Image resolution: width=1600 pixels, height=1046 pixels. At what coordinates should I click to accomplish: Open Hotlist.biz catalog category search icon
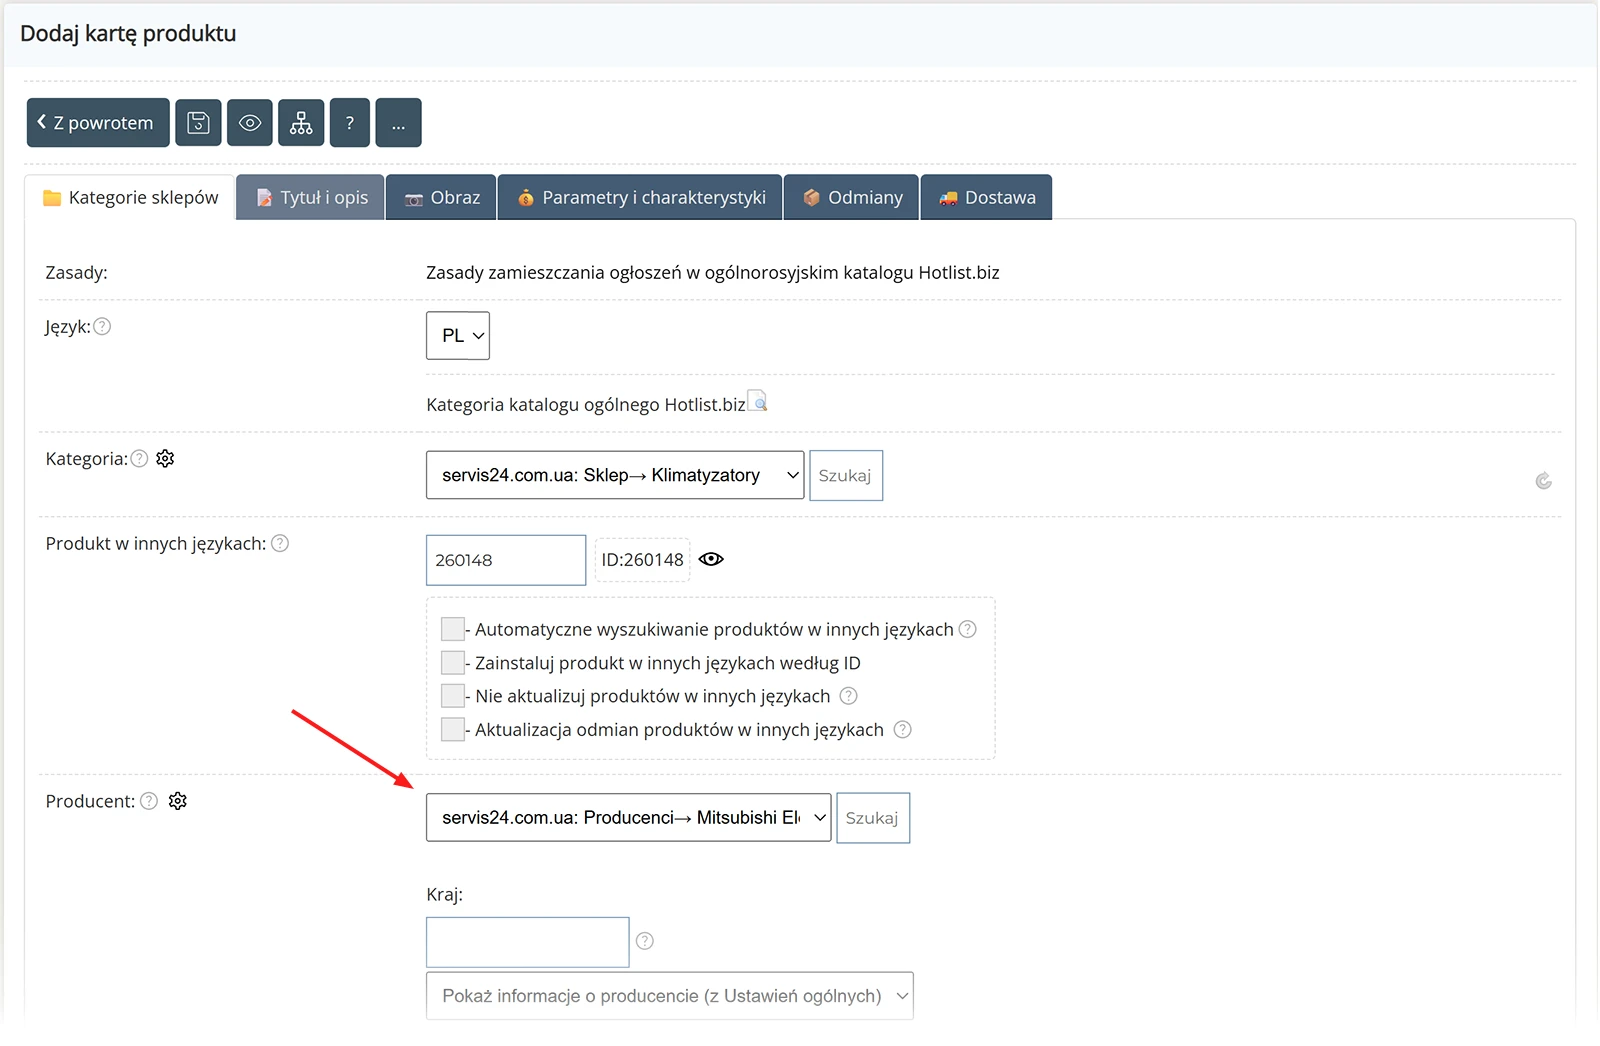pyautogui.click(x=758, y=402)
